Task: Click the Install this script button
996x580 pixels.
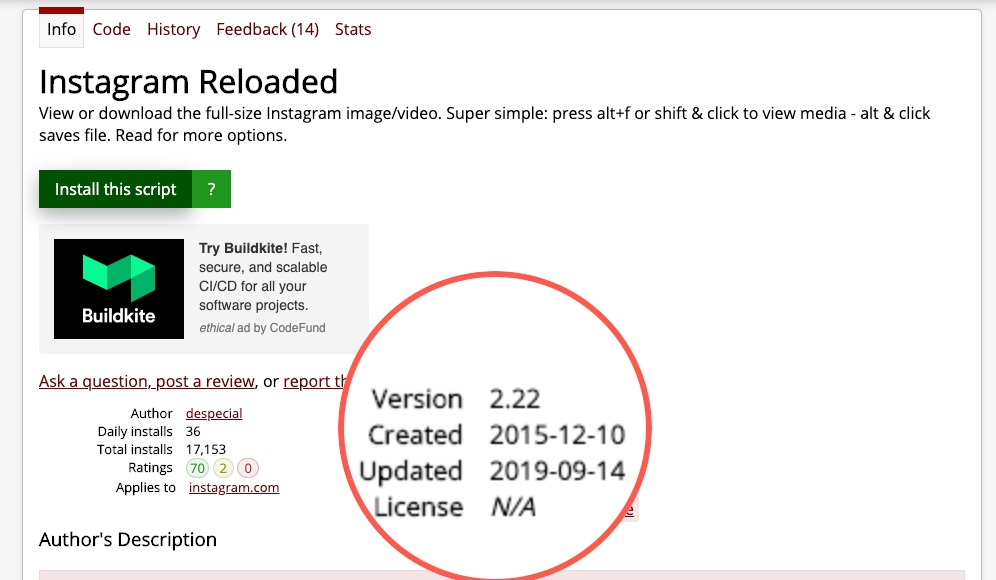Action: pyautogui.click(x=116, y=189)
